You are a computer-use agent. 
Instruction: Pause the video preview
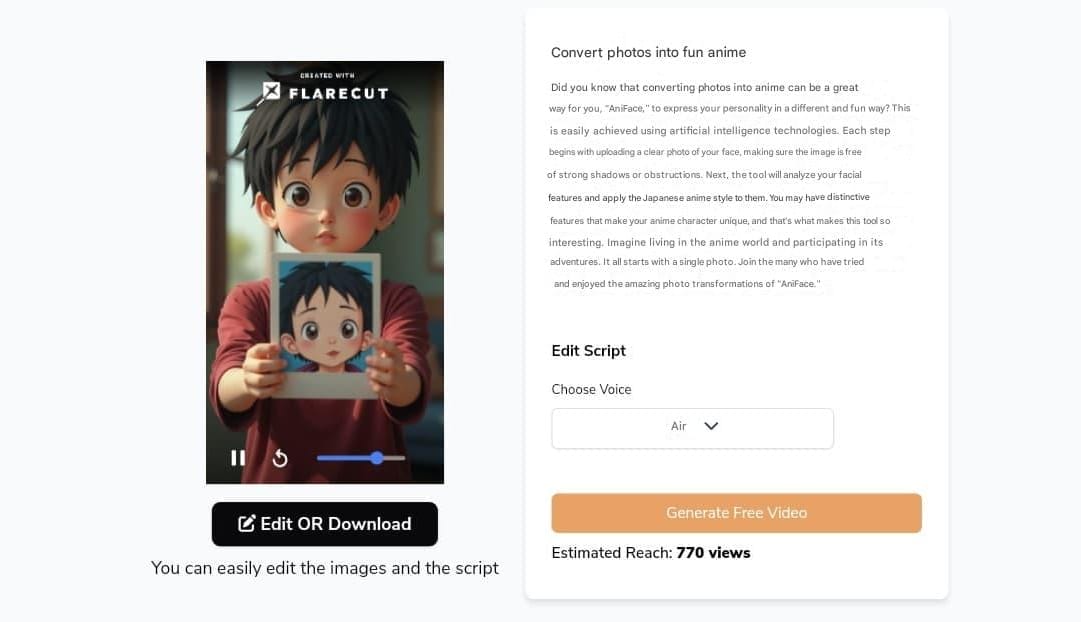coord(238,458)
